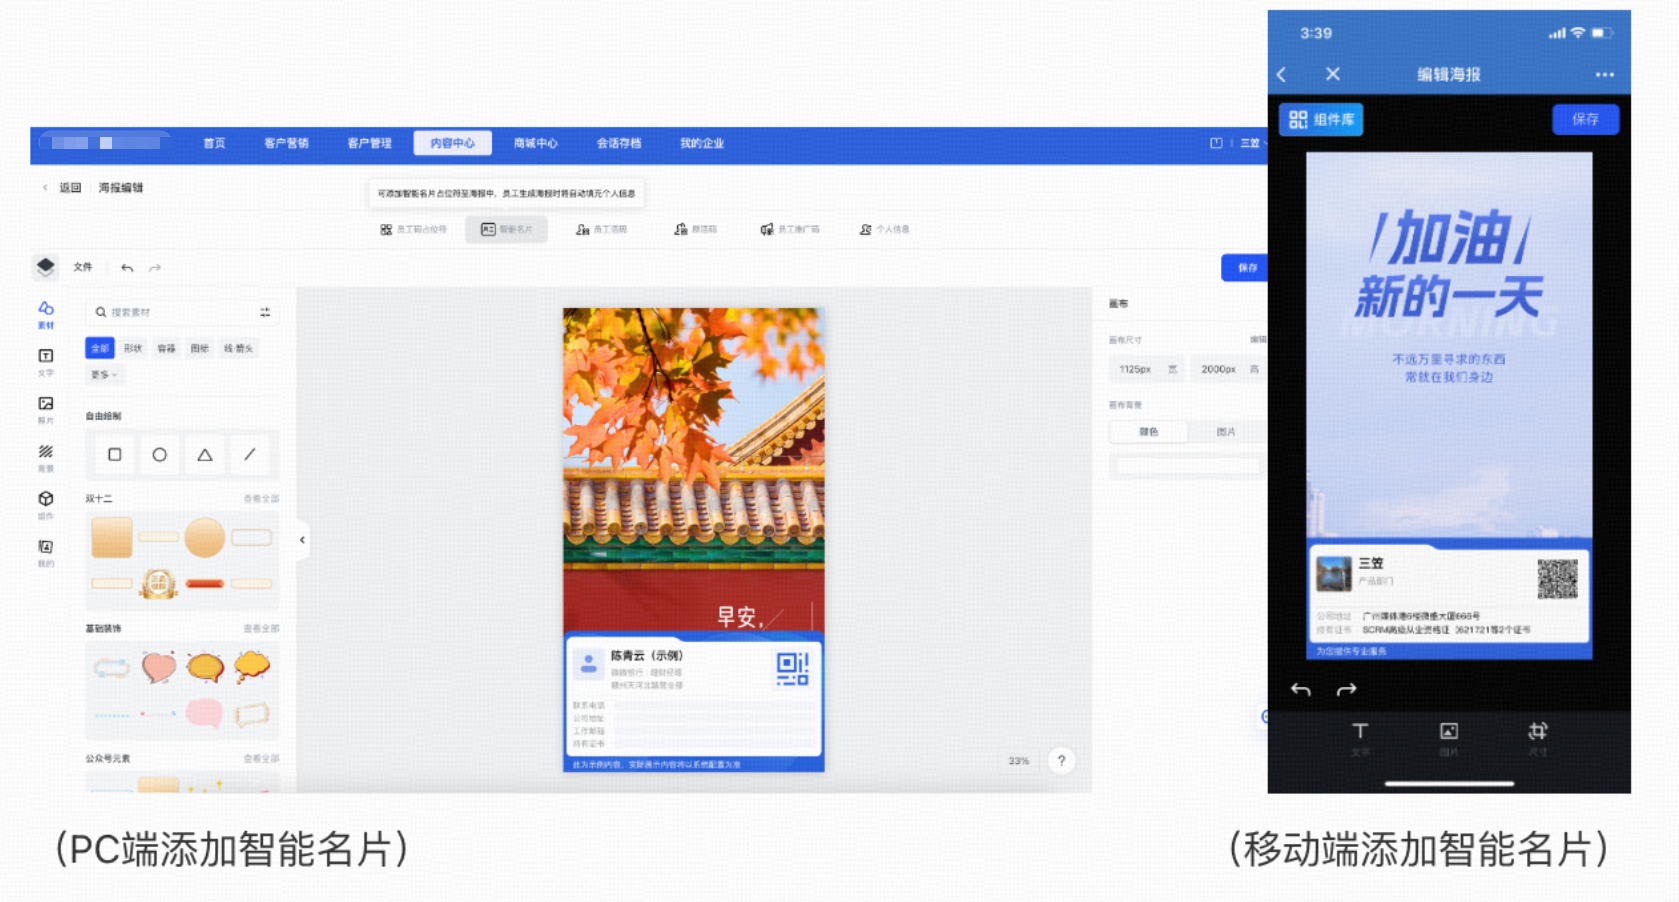This screenshot has height=902, width=1679.
Task: Tap 组件库 button in mobile editor
Action: [x=1321, y=119]
